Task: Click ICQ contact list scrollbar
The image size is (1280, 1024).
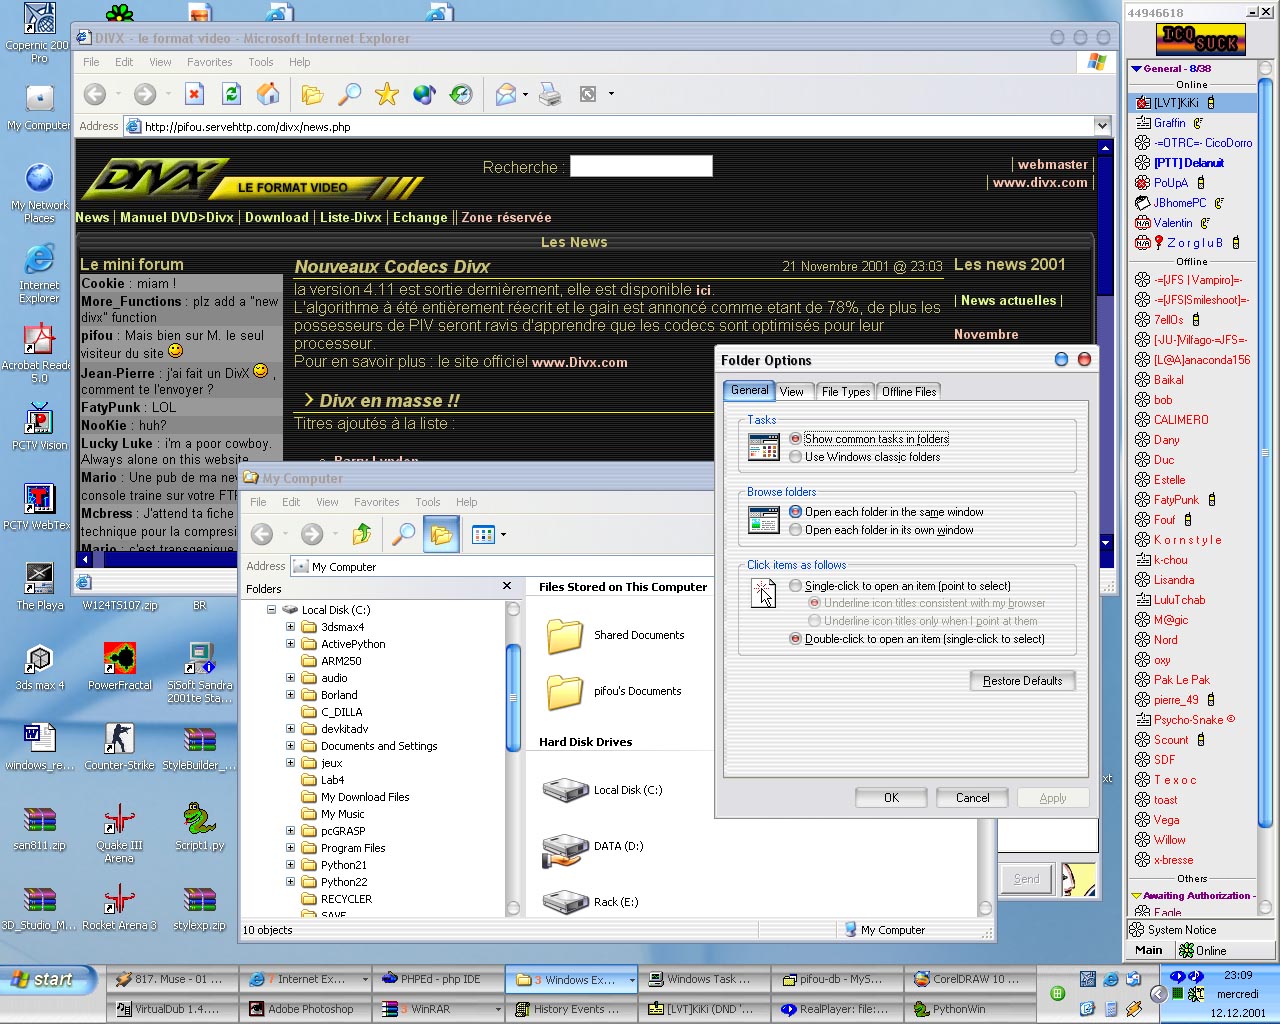Action: click(x=1265, y=452)
